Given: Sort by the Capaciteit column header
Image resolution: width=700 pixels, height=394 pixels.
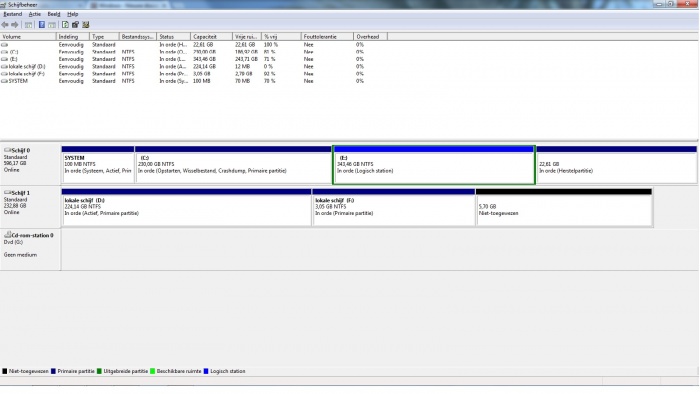Looking at the screenshot, I should pos(212,37).
